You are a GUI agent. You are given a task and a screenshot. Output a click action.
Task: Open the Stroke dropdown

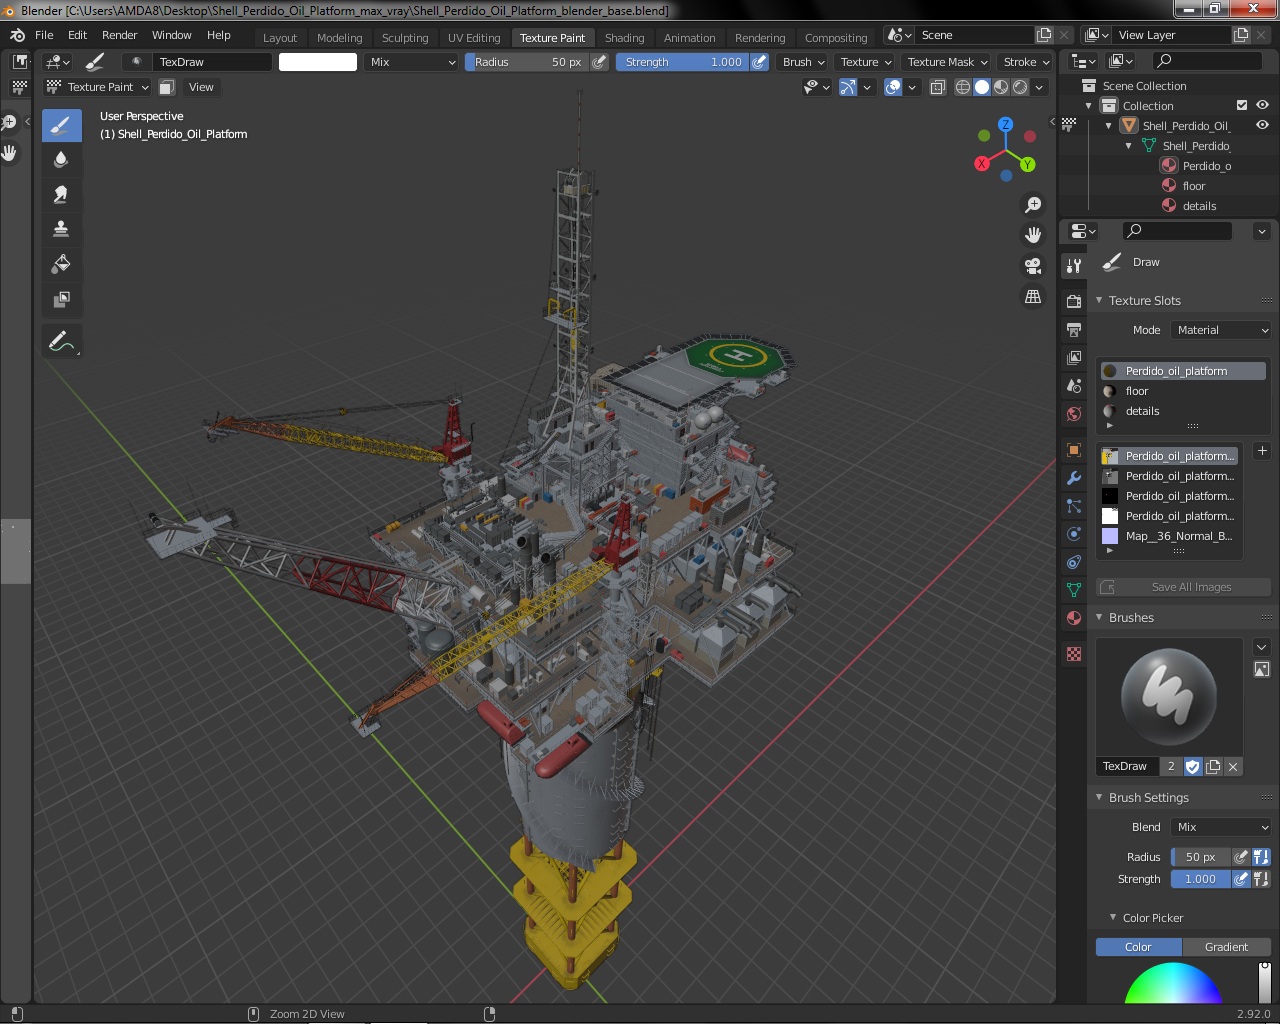click(1026, 62)
